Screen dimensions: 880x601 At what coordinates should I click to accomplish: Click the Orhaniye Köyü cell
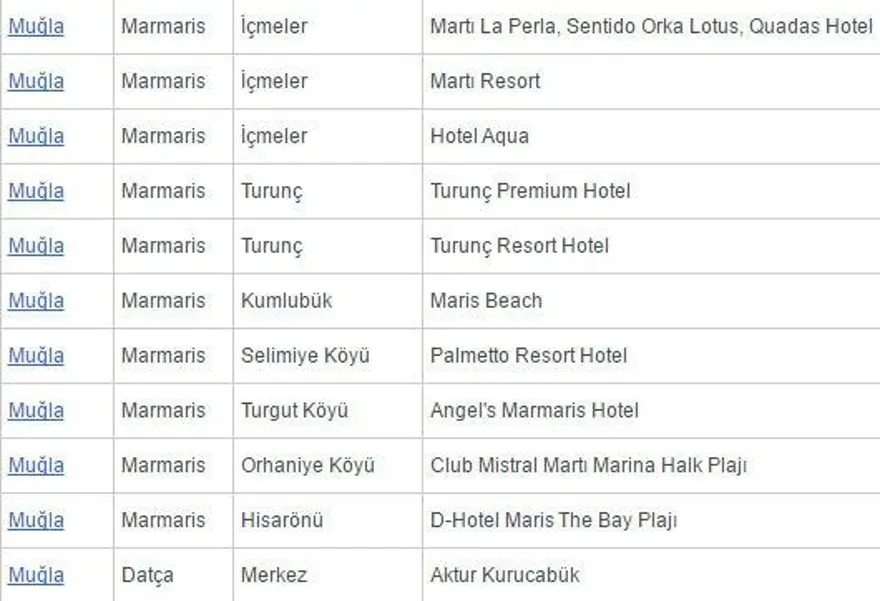[x=303, y=465]
